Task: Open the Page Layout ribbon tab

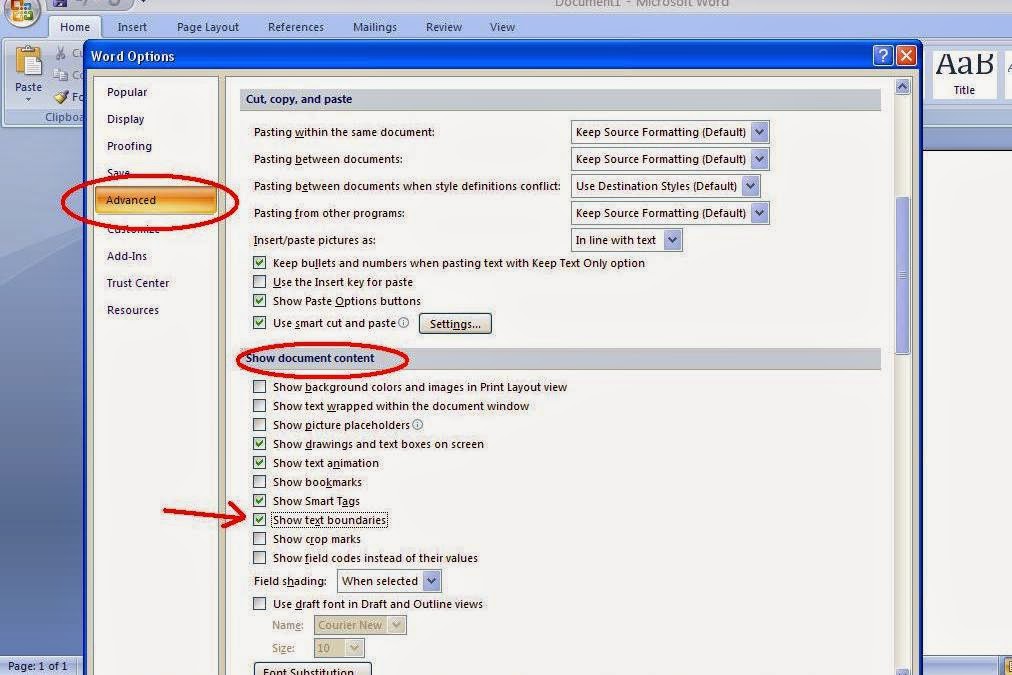Action: click(207, 27)
